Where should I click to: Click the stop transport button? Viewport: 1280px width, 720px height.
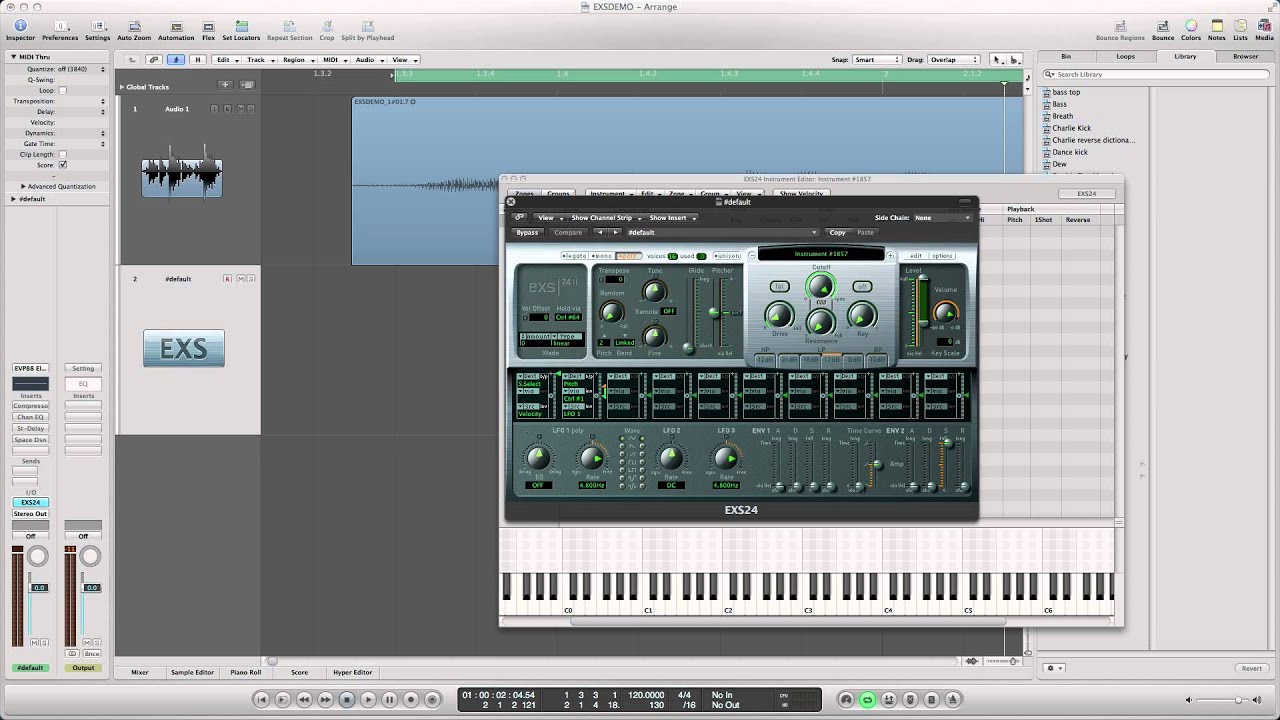coord(347,700)
